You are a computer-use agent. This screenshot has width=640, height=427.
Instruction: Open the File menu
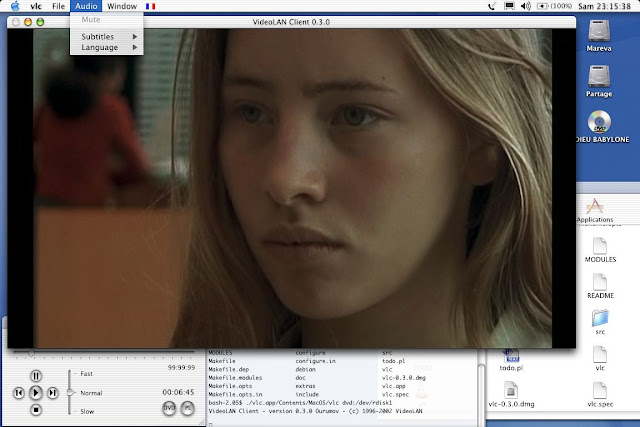[58, 6]
